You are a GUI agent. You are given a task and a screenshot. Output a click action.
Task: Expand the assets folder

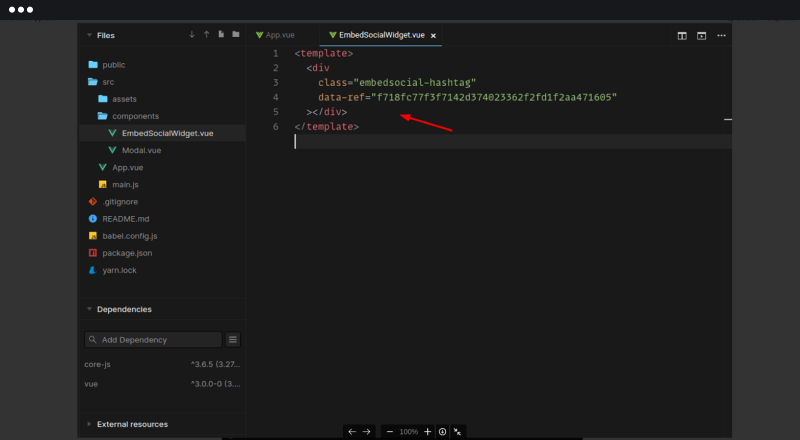click(124, 99)
